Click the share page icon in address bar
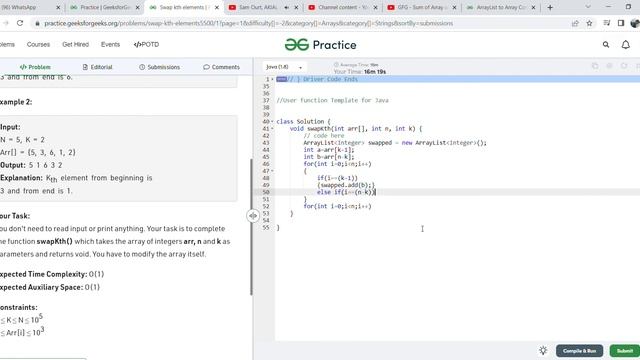The image size is (640, 360). point(575,23)
